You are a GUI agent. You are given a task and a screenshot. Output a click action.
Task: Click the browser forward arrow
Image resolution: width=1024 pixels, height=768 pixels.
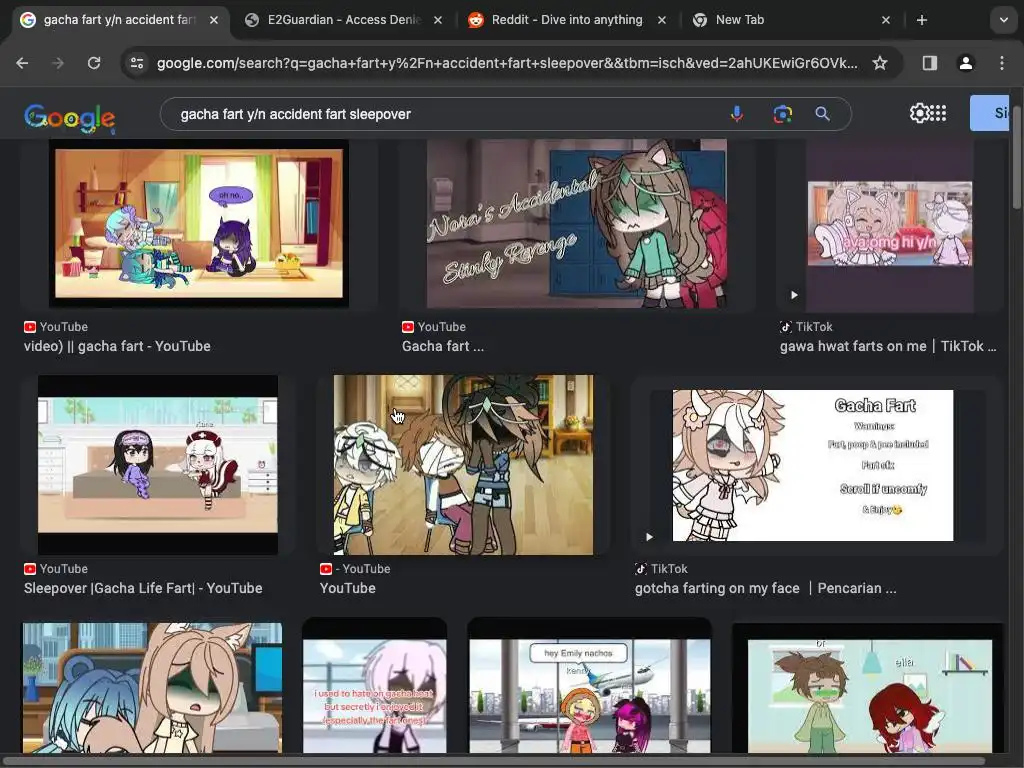pyautogui.click(x=58, y=63)
